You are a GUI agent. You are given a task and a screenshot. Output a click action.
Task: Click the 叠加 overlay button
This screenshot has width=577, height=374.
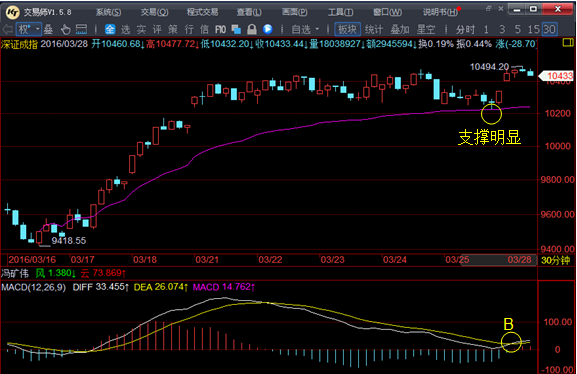(x=400, y=29)
